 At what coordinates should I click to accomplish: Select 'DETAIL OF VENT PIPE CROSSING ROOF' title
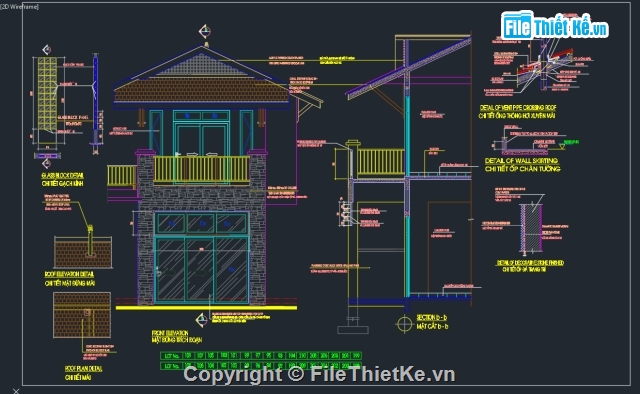point(518,108)
